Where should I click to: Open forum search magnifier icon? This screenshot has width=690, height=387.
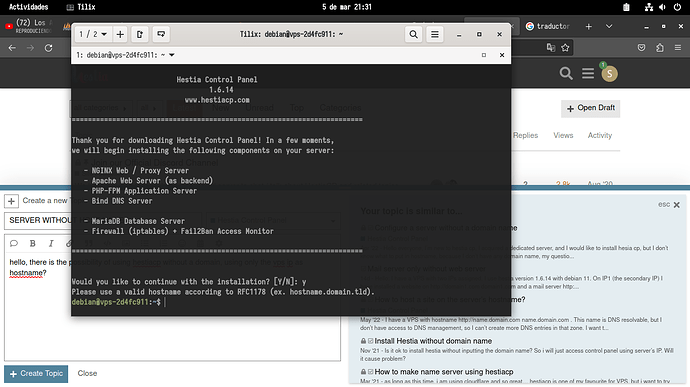(566, 74)
